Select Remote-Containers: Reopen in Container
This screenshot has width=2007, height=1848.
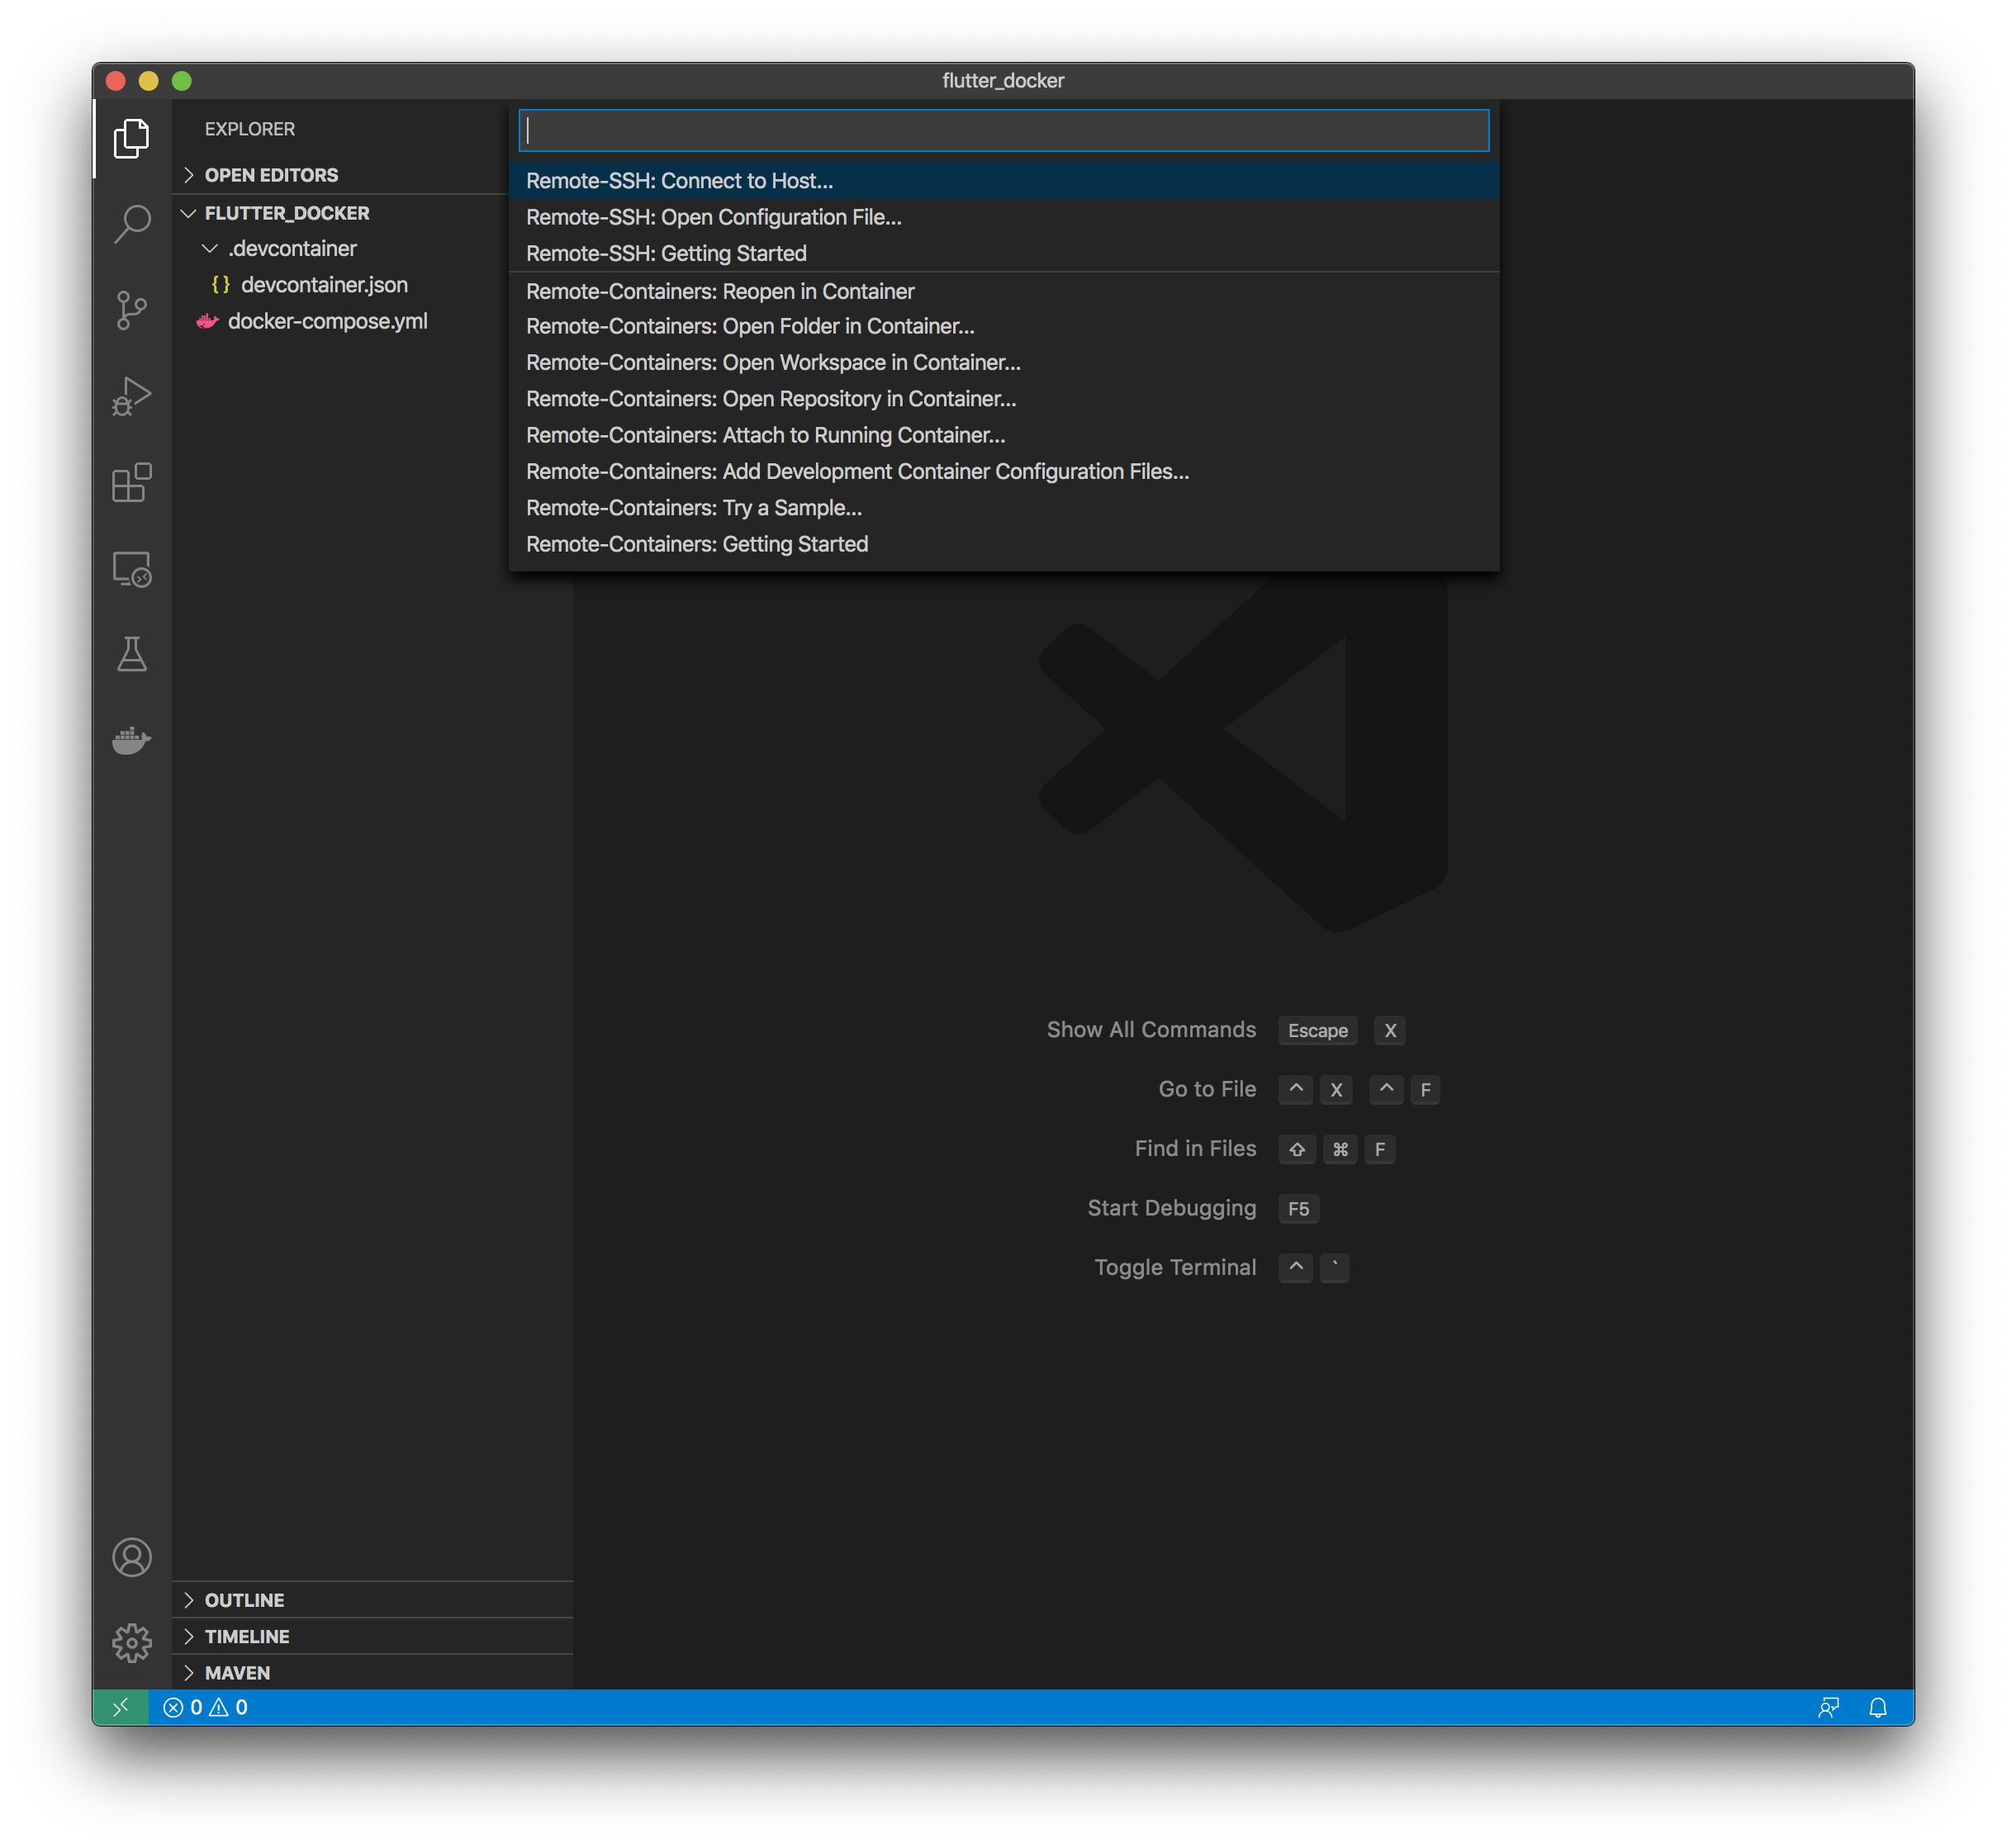pos(719,291)
